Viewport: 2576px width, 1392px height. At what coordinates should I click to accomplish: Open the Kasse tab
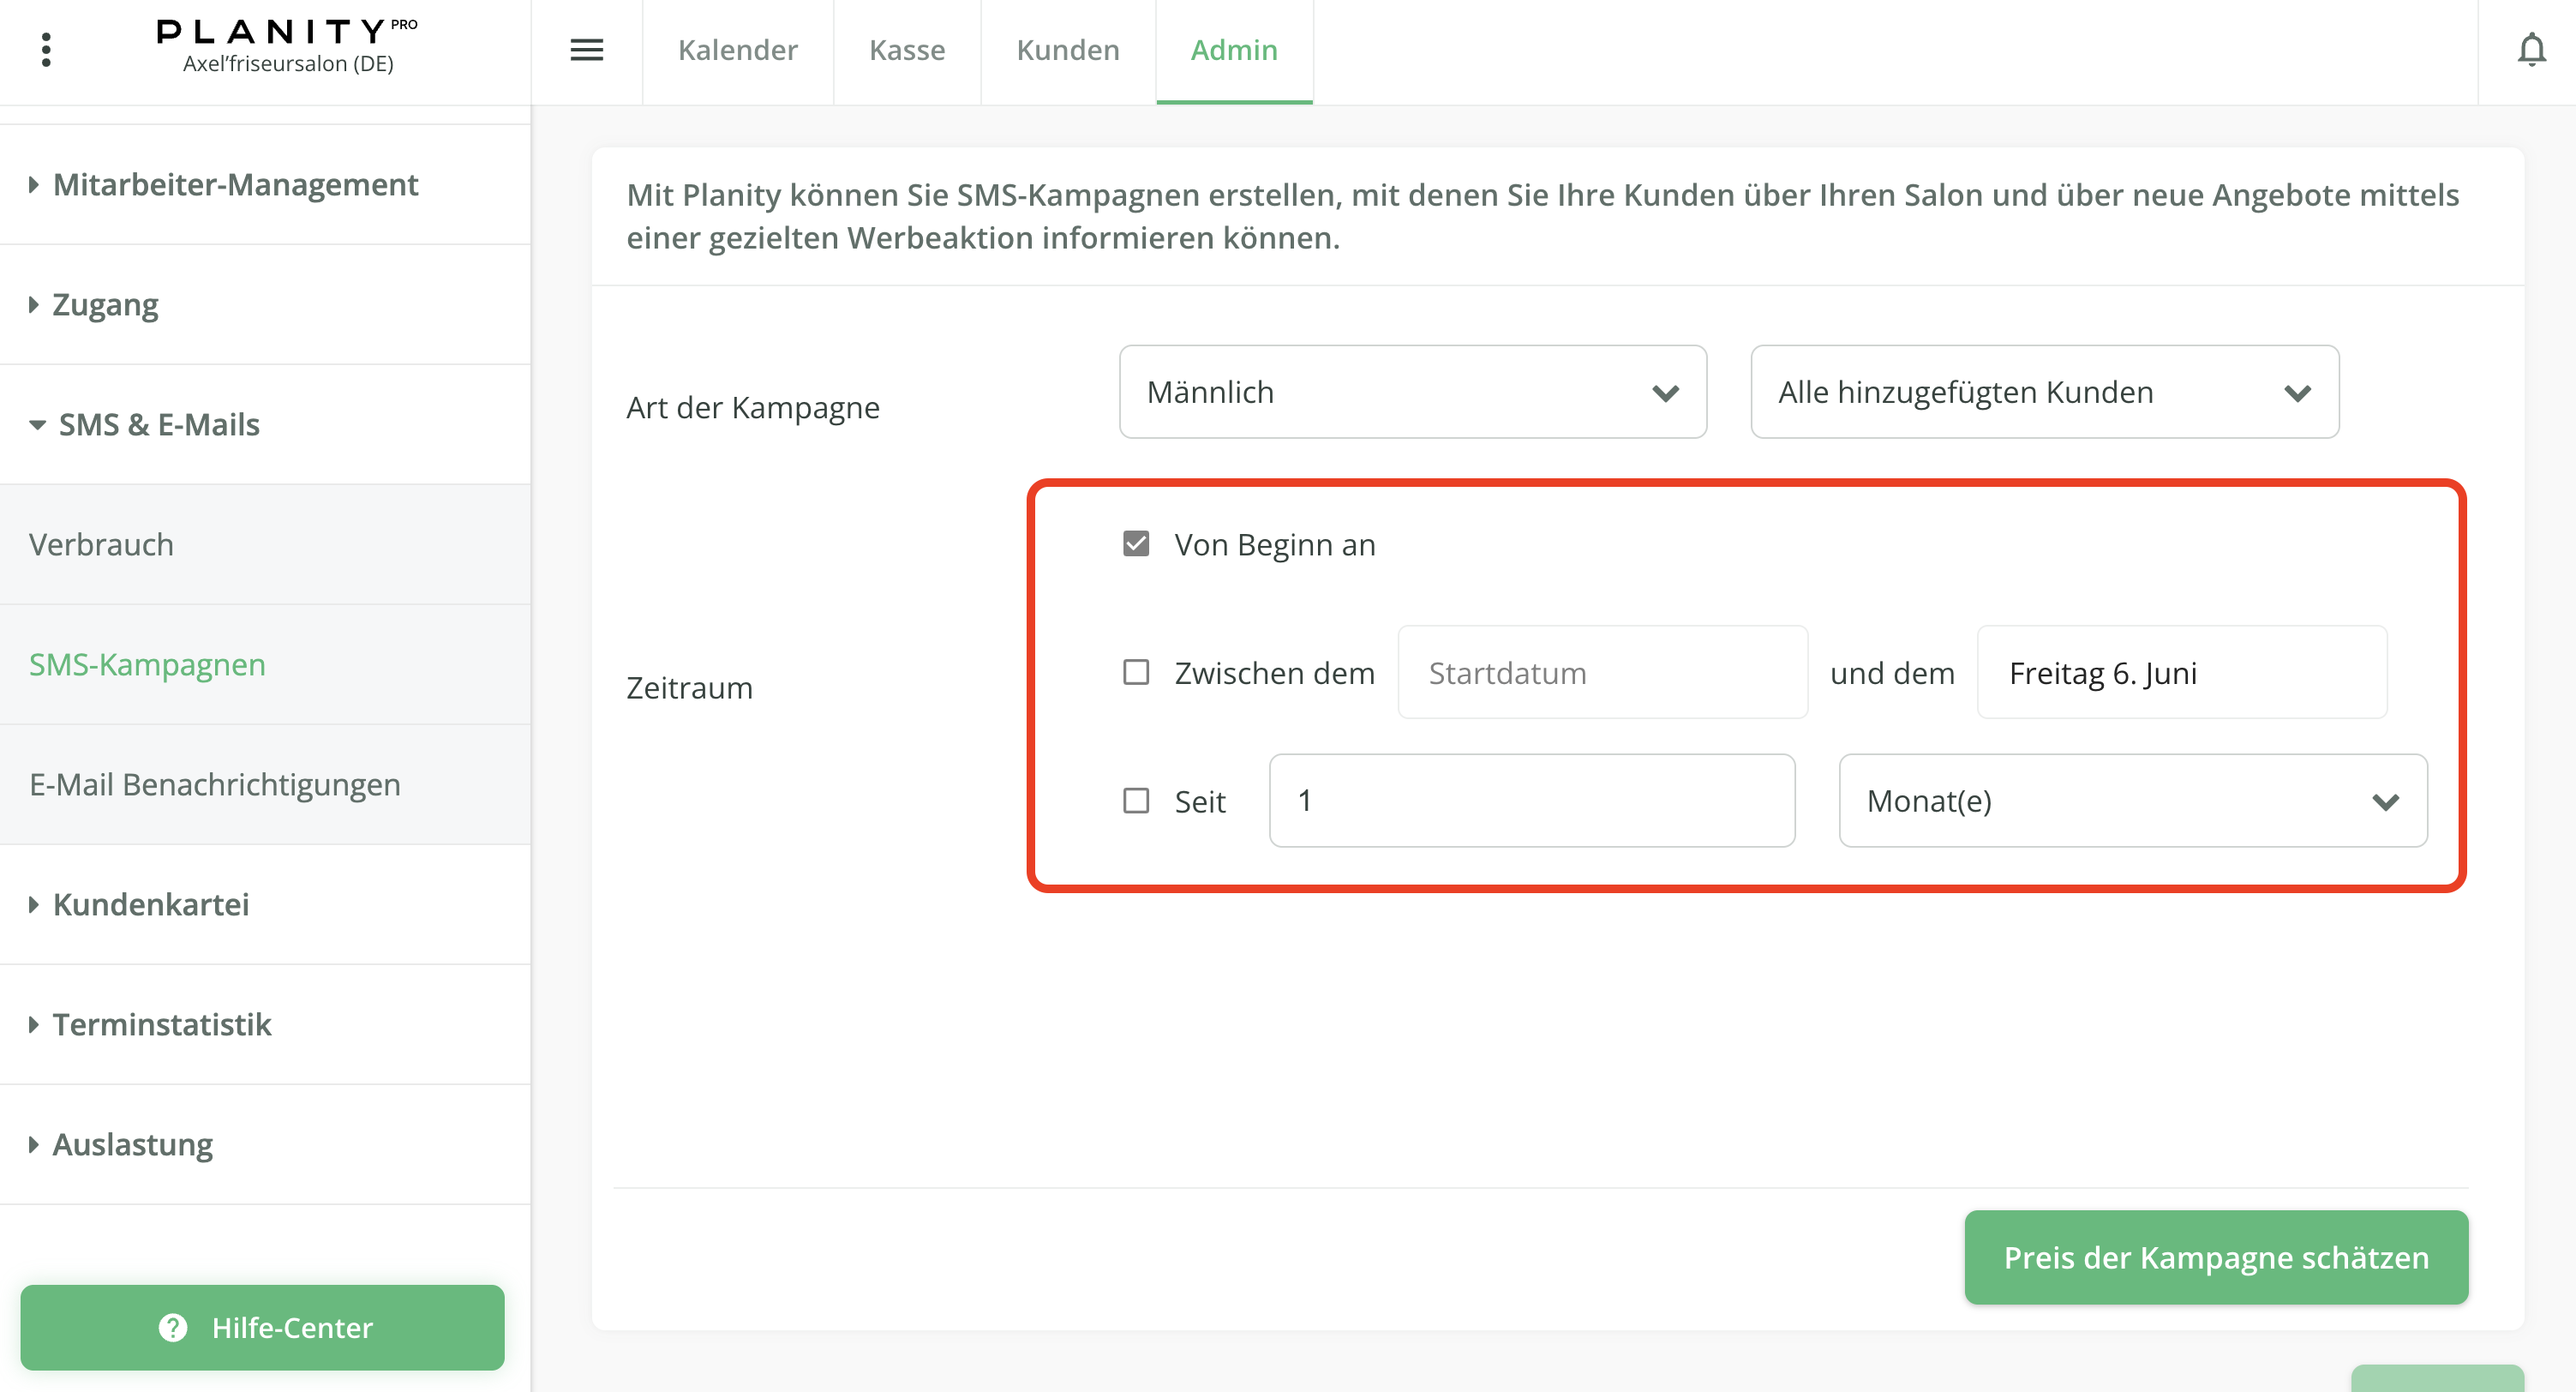[906, 50]
